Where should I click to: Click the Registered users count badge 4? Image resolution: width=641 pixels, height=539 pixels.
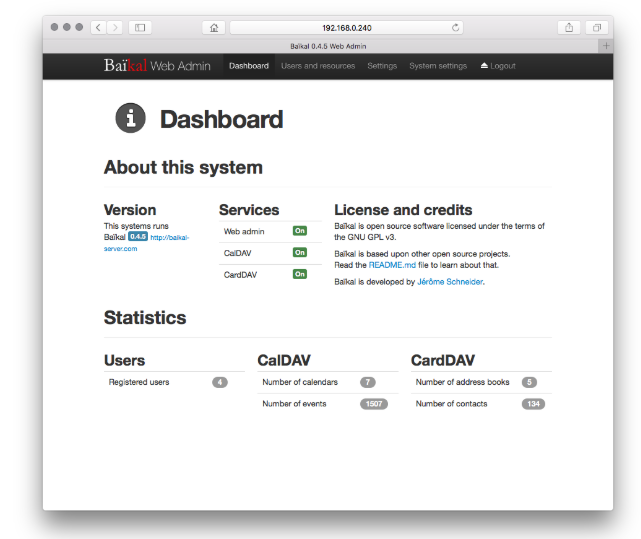[x=220, y=382]
